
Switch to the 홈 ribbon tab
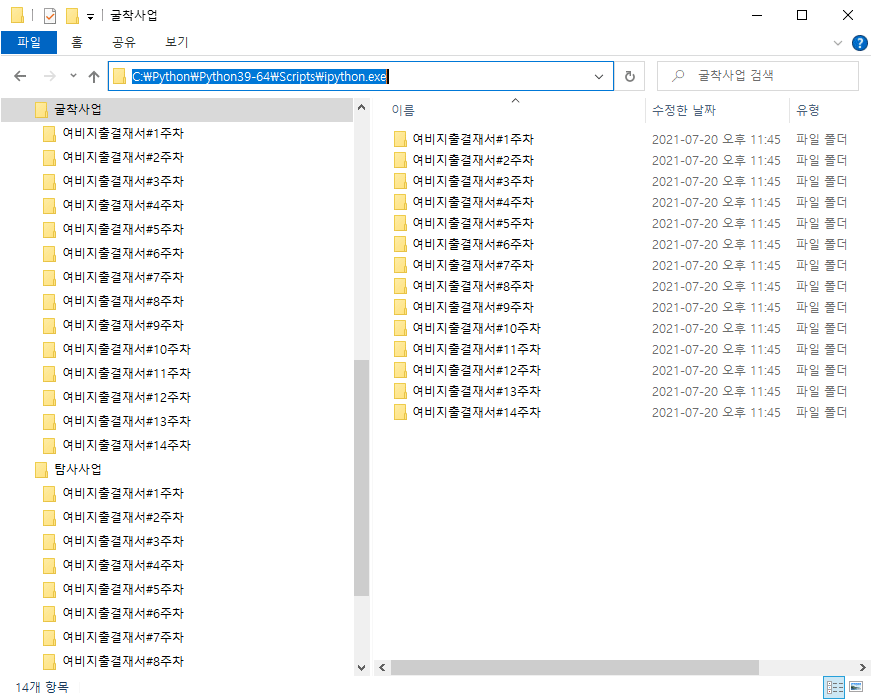77,42
